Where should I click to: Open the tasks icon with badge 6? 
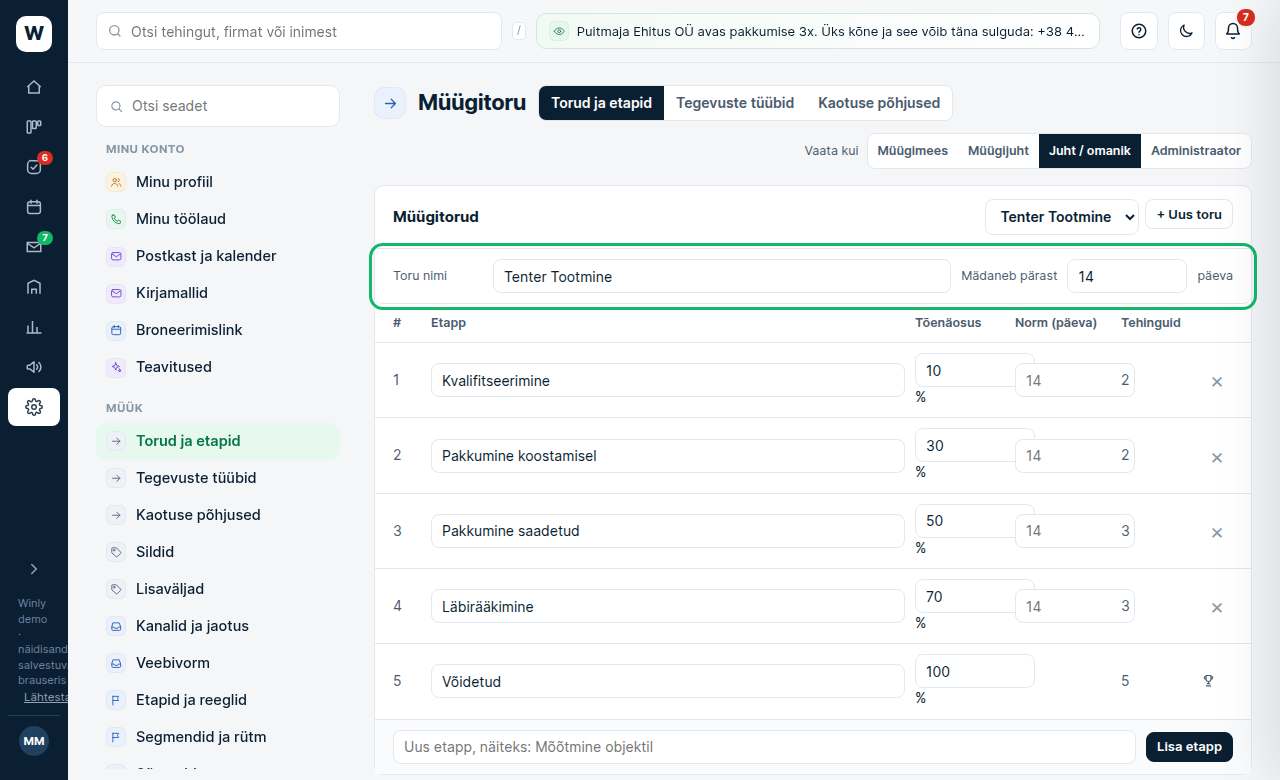point(34,167)
